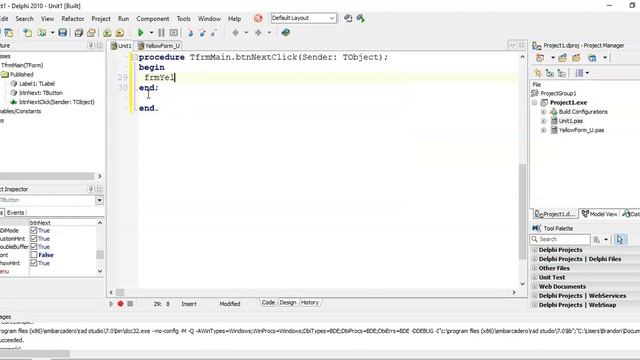Viewport: 640px width, 360px height.
Task: Click the Pause program toolbar icon
Action: 161,33
